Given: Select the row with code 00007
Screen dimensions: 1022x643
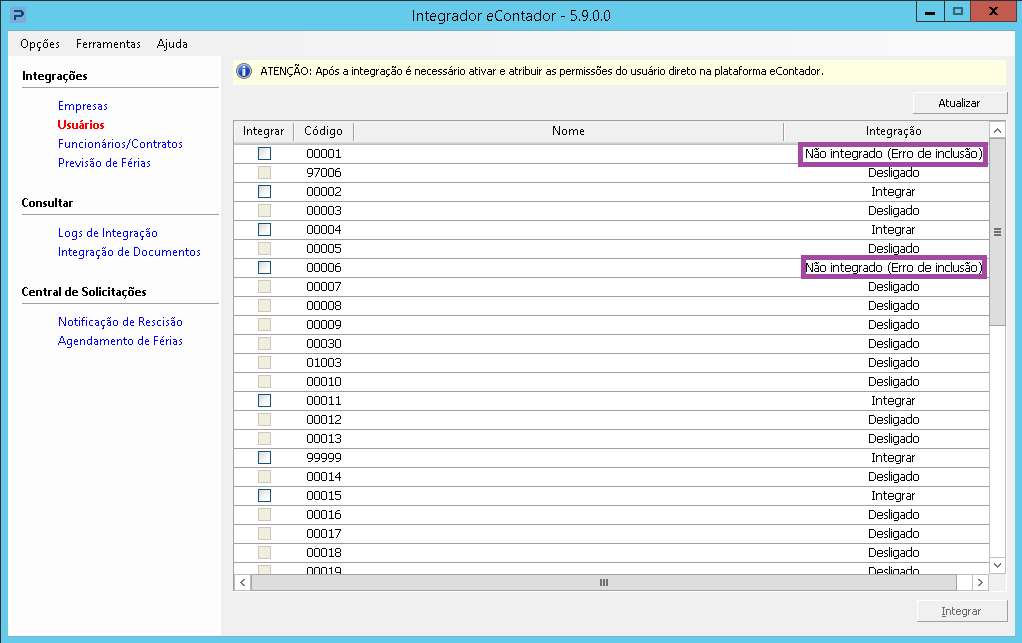Looking at the screenshot, I should [x=611, y=287].
